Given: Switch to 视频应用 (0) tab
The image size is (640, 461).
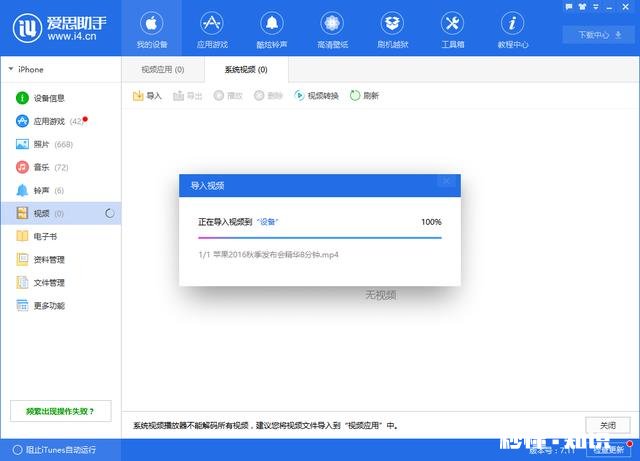Looking at the screenshot, I should pyautogui.click(x=163, y=70).
